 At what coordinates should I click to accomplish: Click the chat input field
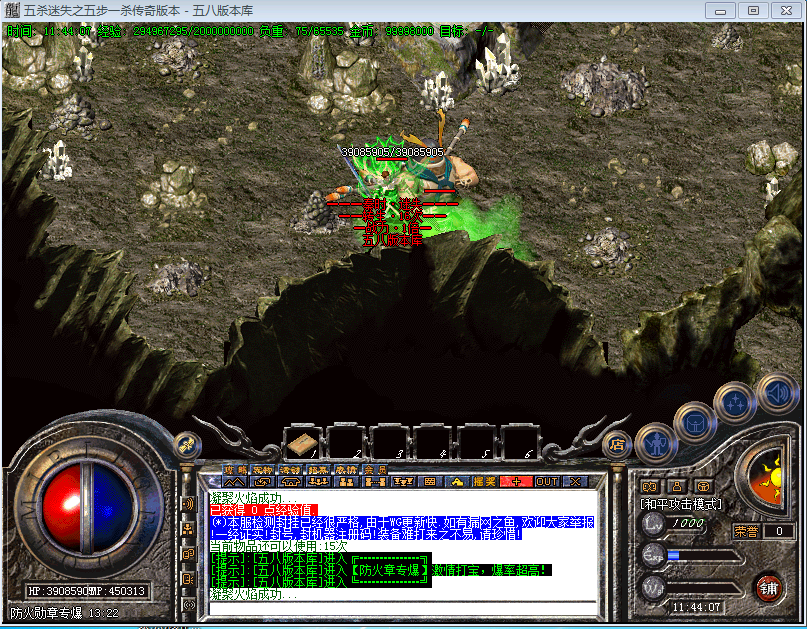click(x=402, y=608)
